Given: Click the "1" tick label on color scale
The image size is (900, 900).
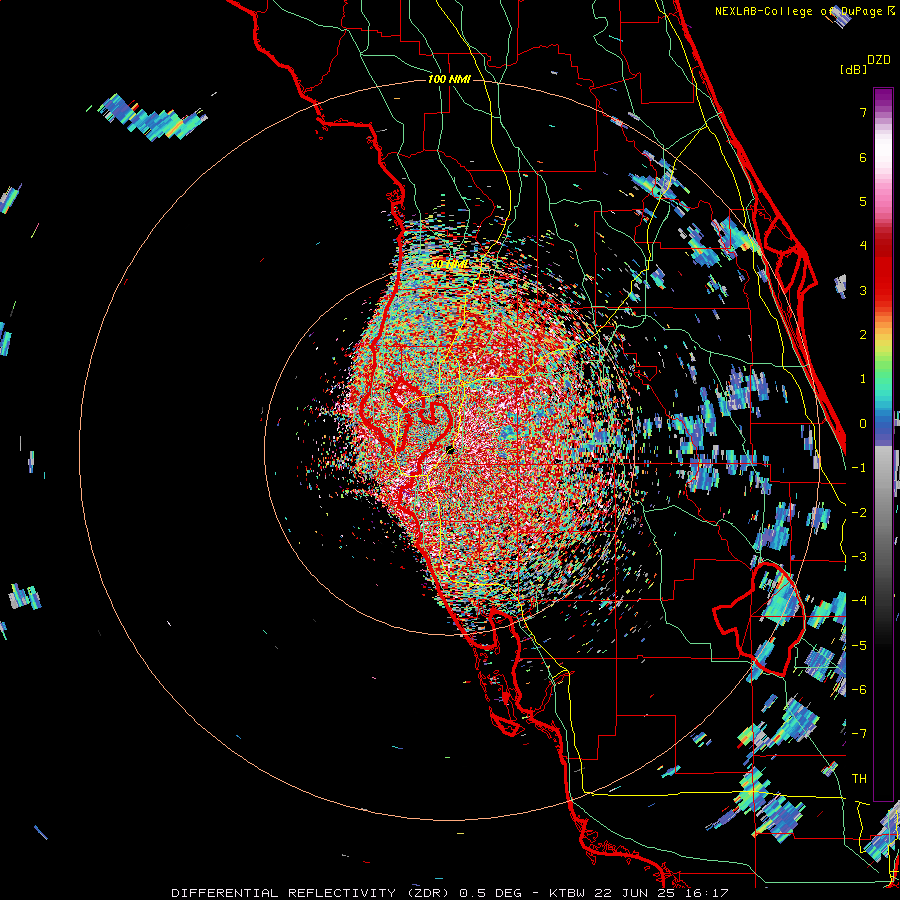Looking at the screenshot, I should tap(863, 379).
